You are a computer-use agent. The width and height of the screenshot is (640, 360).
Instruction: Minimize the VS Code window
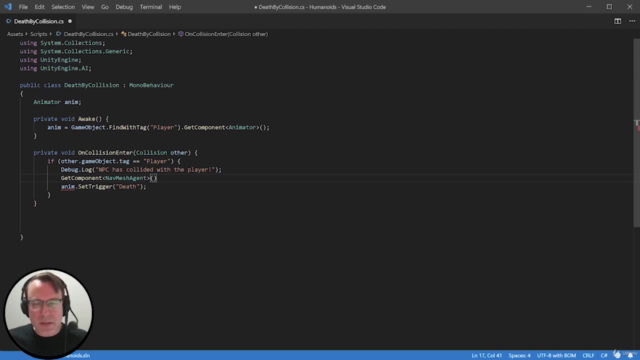point(589,7)
